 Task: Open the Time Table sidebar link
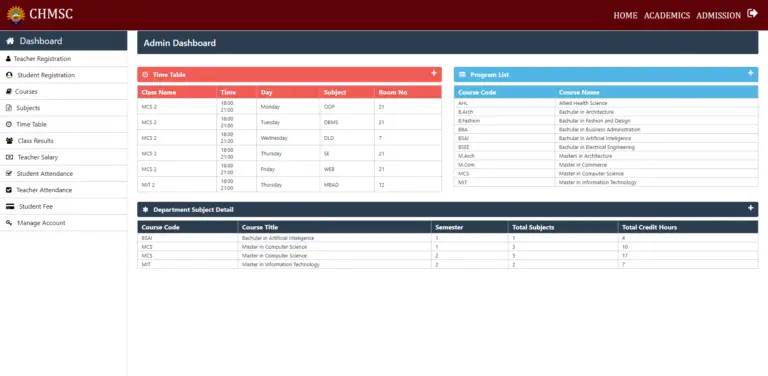pos(64,124)
